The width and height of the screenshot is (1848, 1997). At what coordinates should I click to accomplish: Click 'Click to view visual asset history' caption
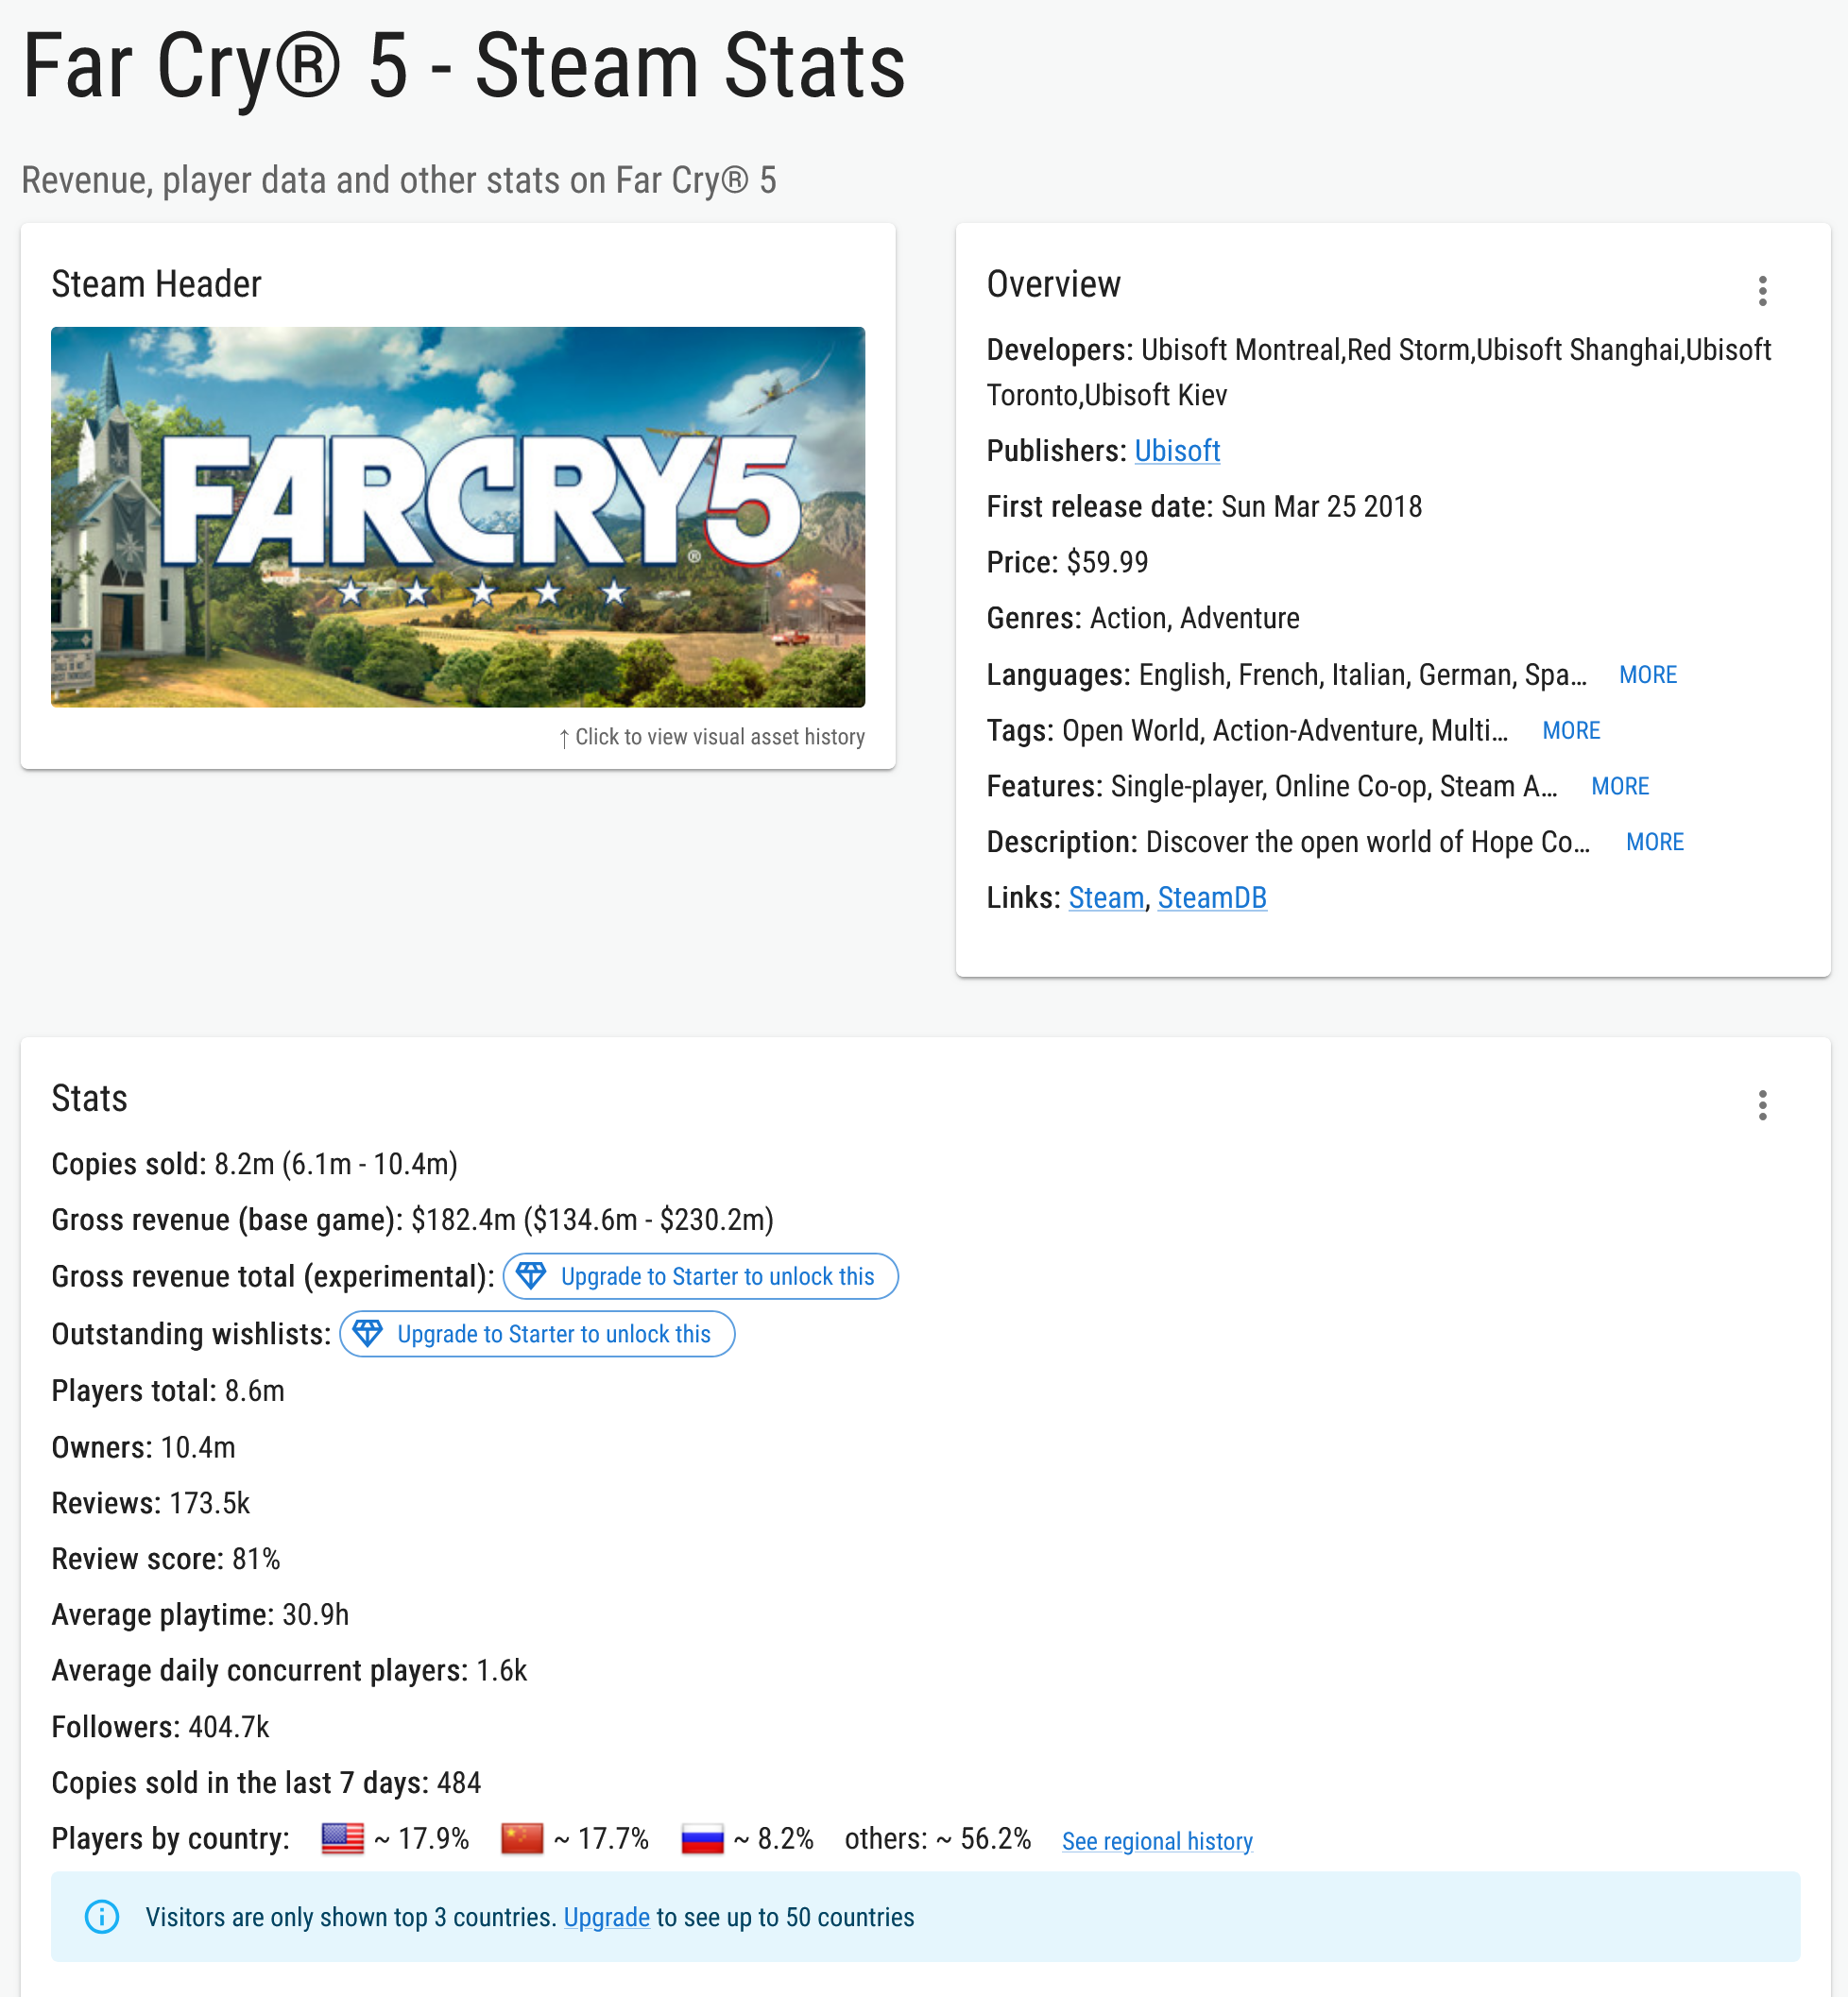(x=712, y=737)
